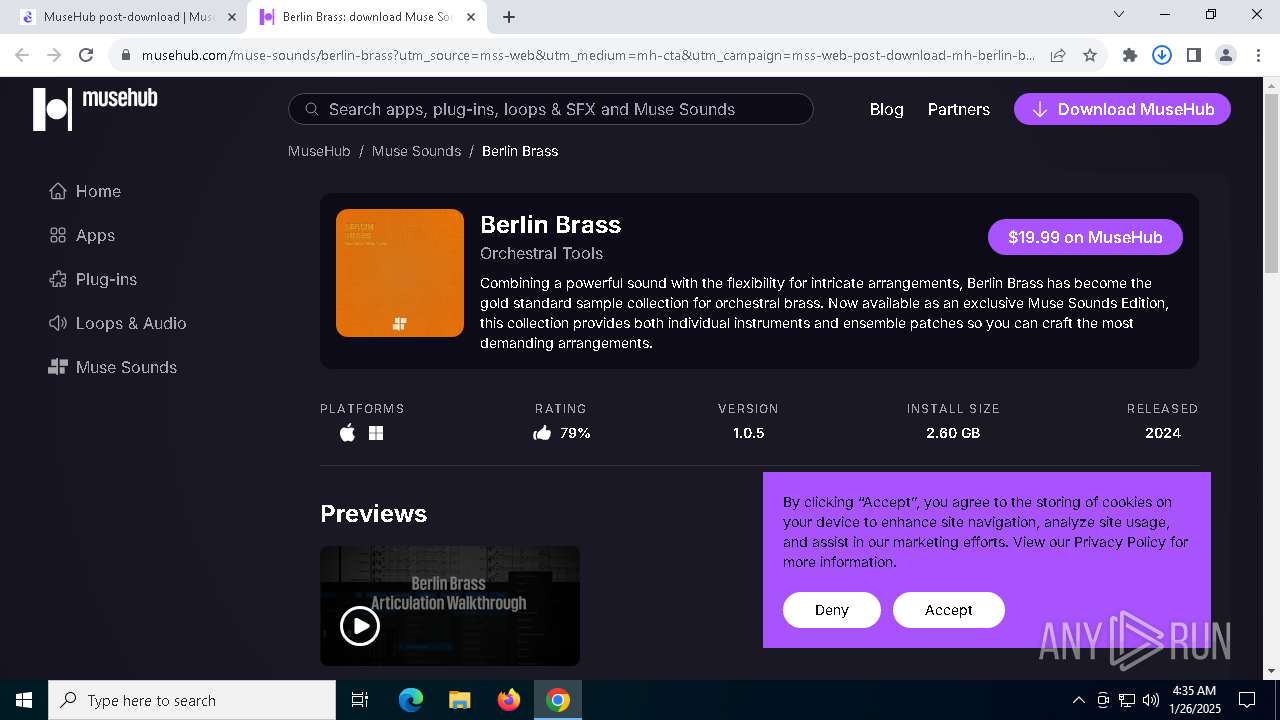1280x720 pixels.
Task: Accept cookies in the consent banner
Action: (948, 610)
